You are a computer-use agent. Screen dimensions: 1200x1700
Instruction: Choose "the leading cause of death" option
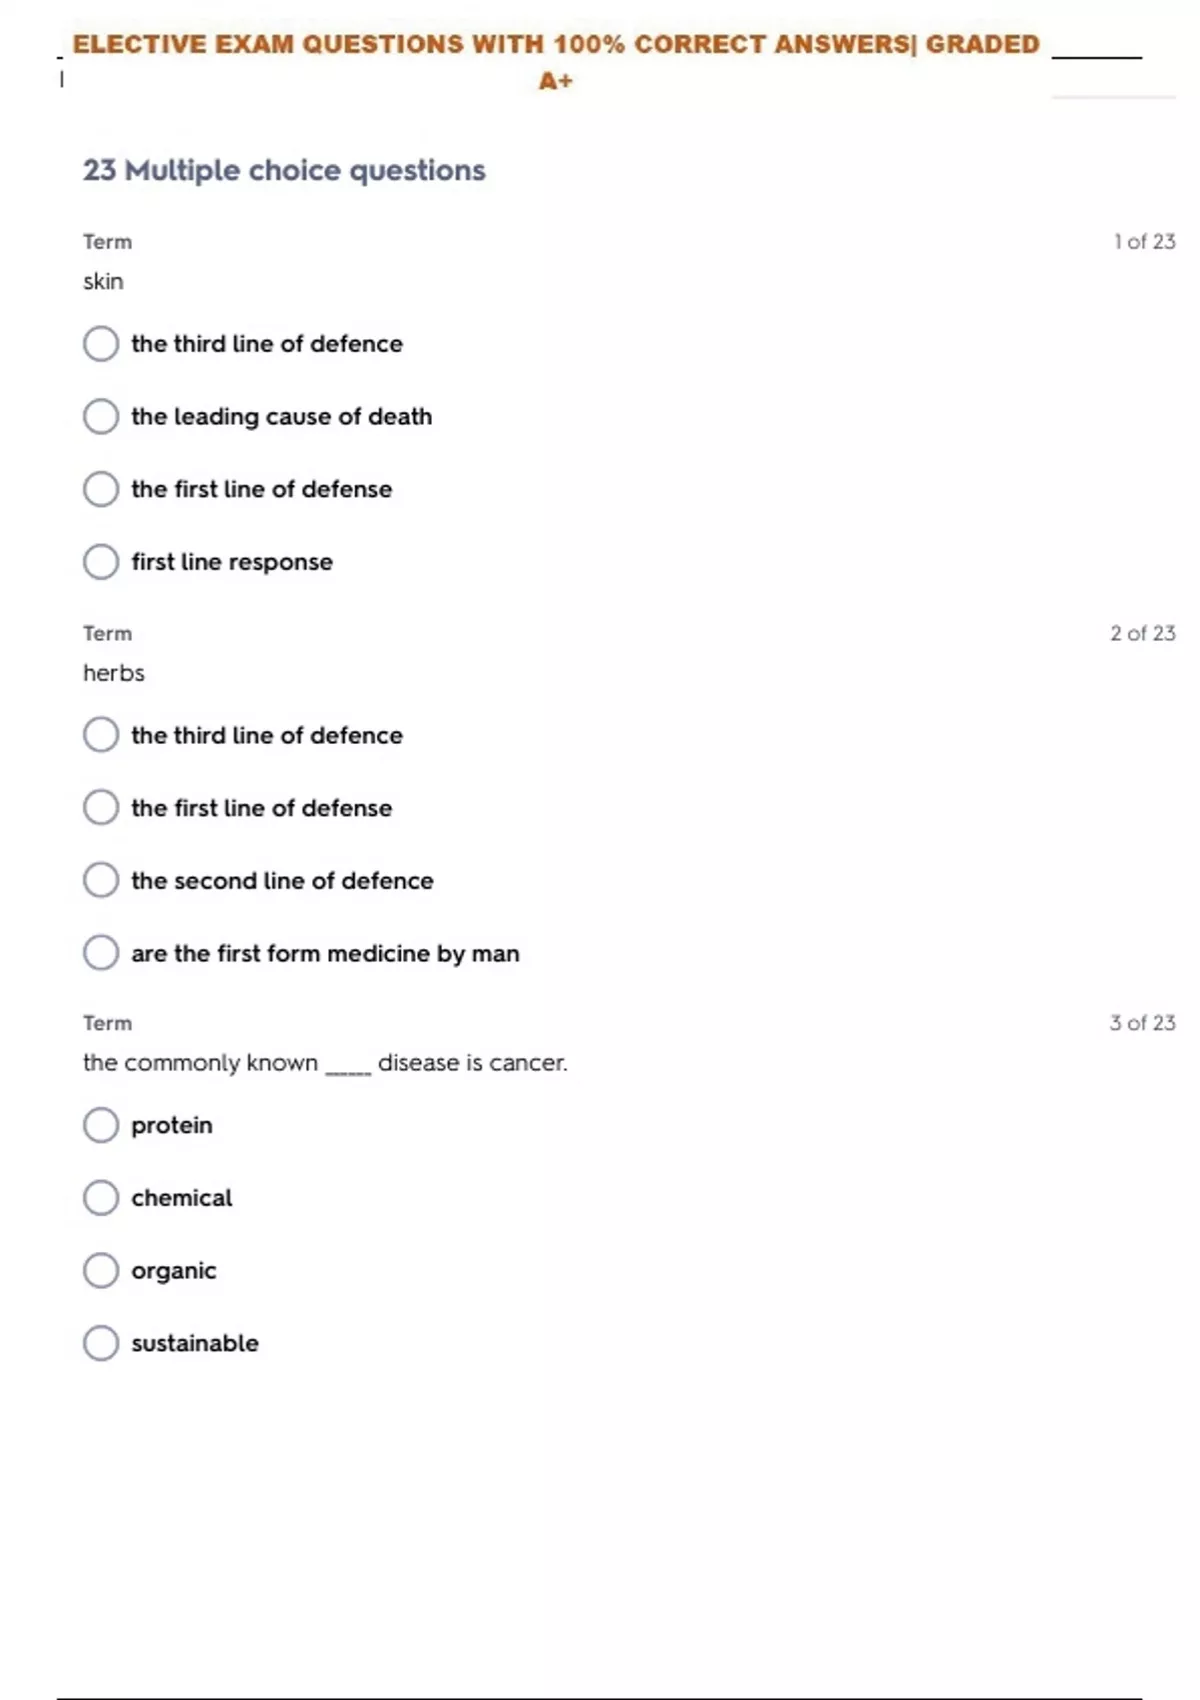point(101,417)
